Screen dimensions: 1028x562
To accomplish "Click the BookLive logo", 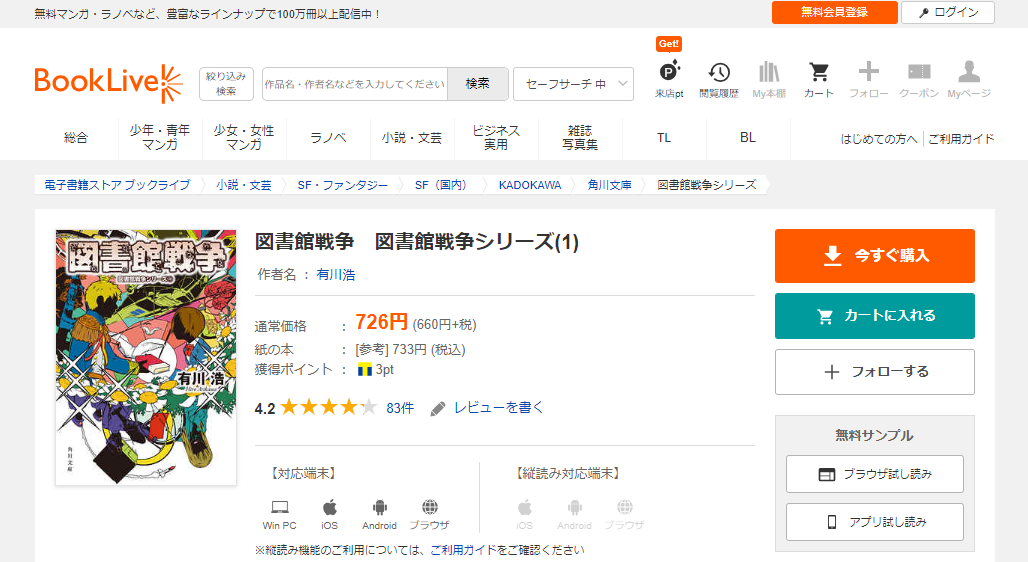I will click(x=108, y=83).
